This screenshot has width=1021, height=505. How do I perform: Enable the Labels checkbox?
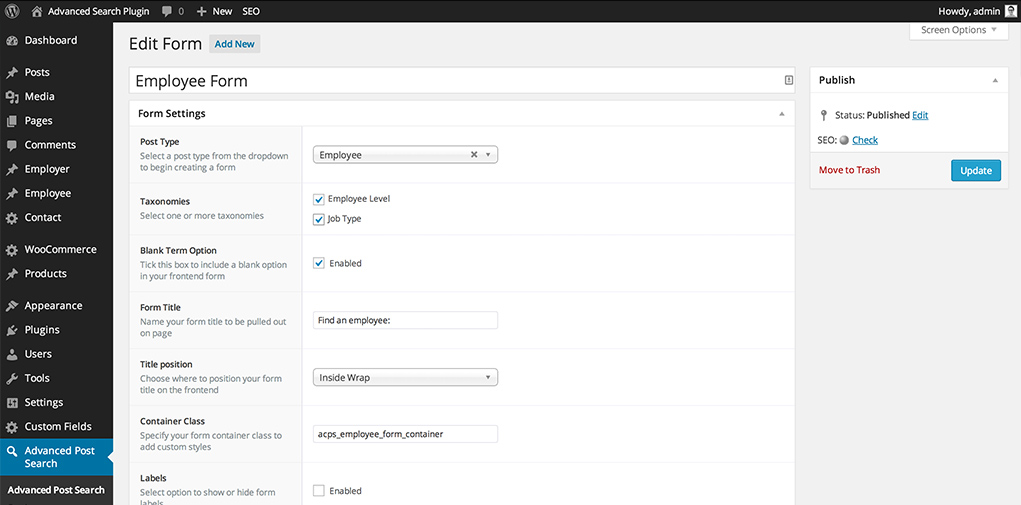tap(318, 491)
